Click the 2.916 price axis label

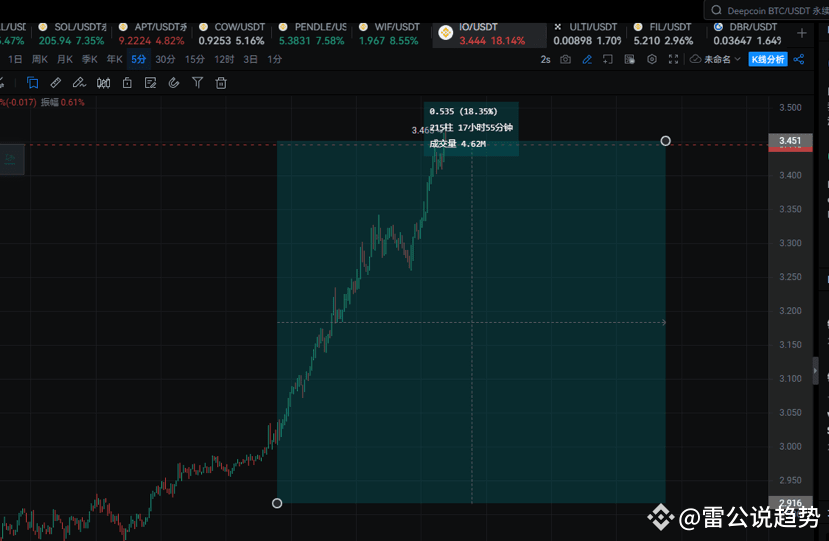790,502
